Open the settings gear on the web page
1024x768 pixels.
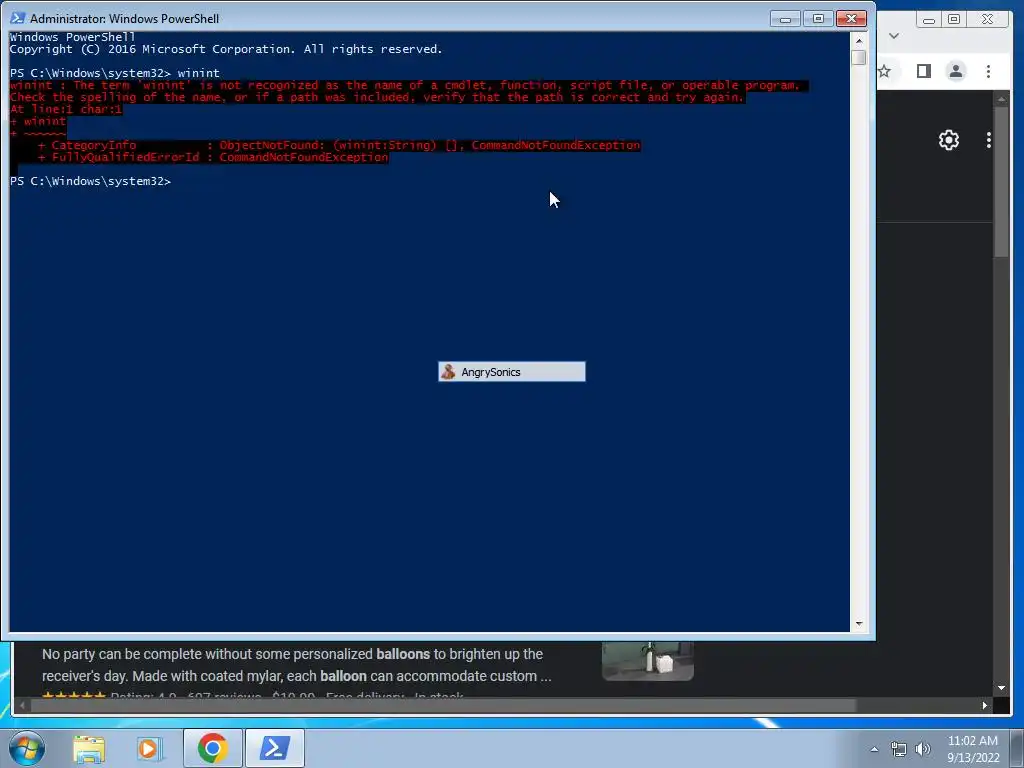click(x=949, y=140)
